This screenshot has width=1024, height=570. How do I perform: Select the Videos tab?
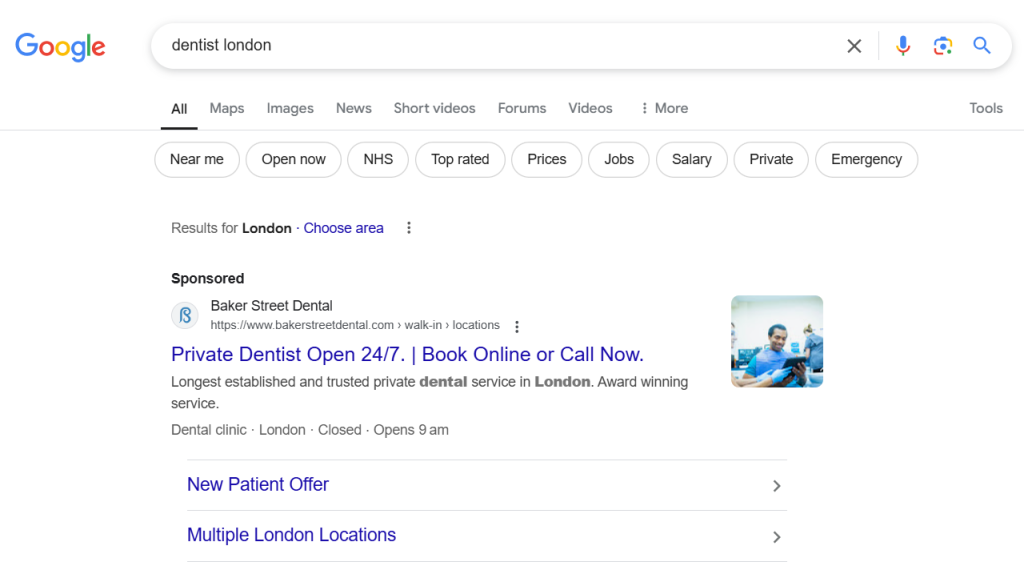point(590,108)
